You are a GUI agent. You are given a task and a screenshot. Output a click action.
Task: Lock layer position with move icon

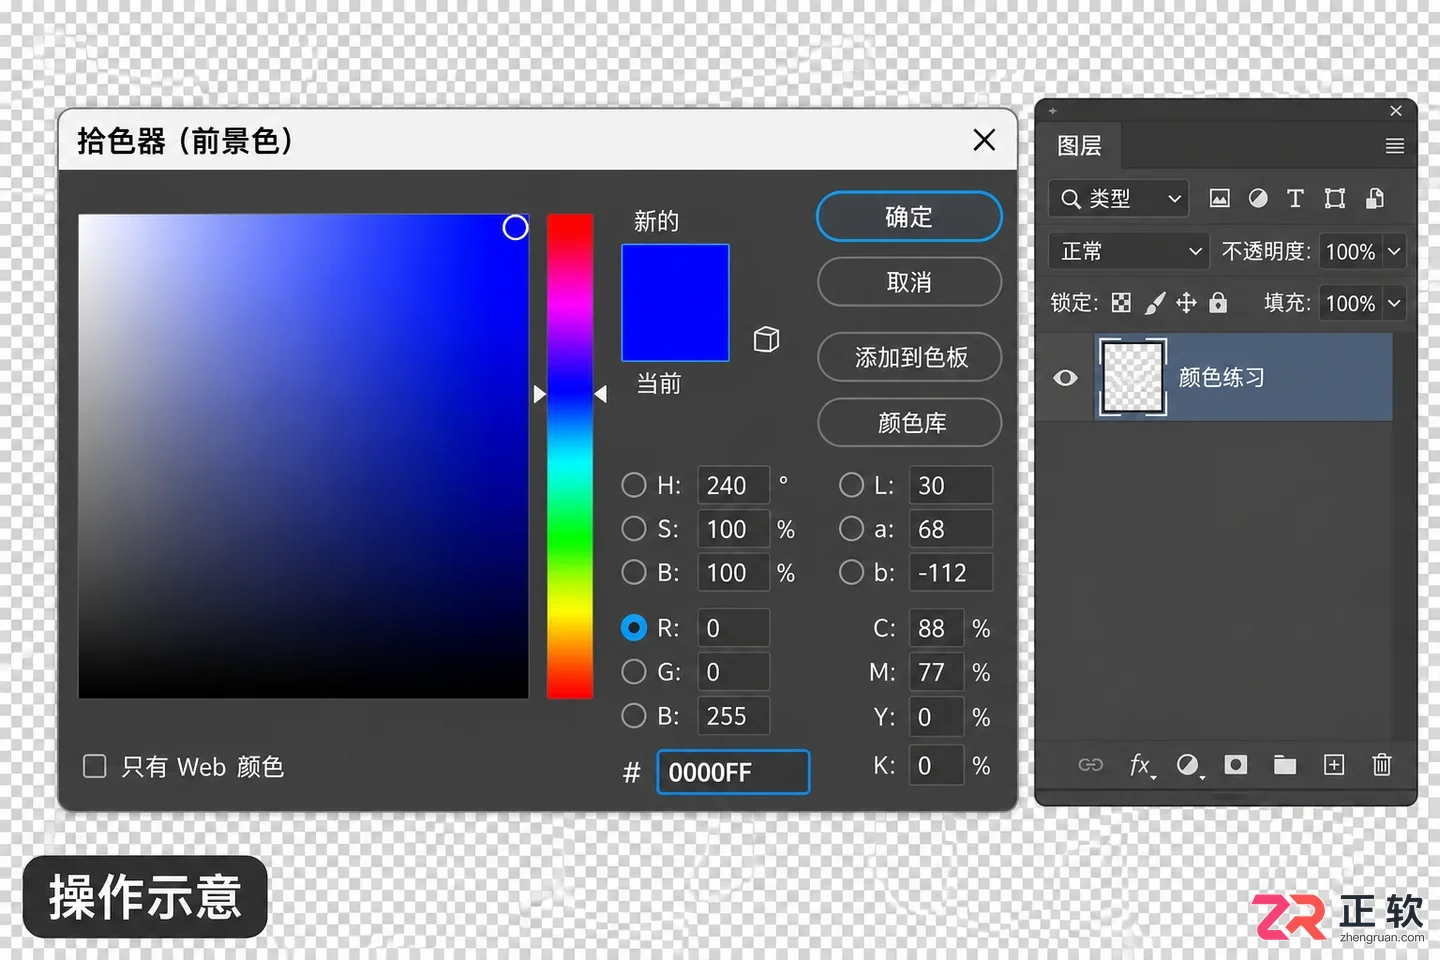1186,302
